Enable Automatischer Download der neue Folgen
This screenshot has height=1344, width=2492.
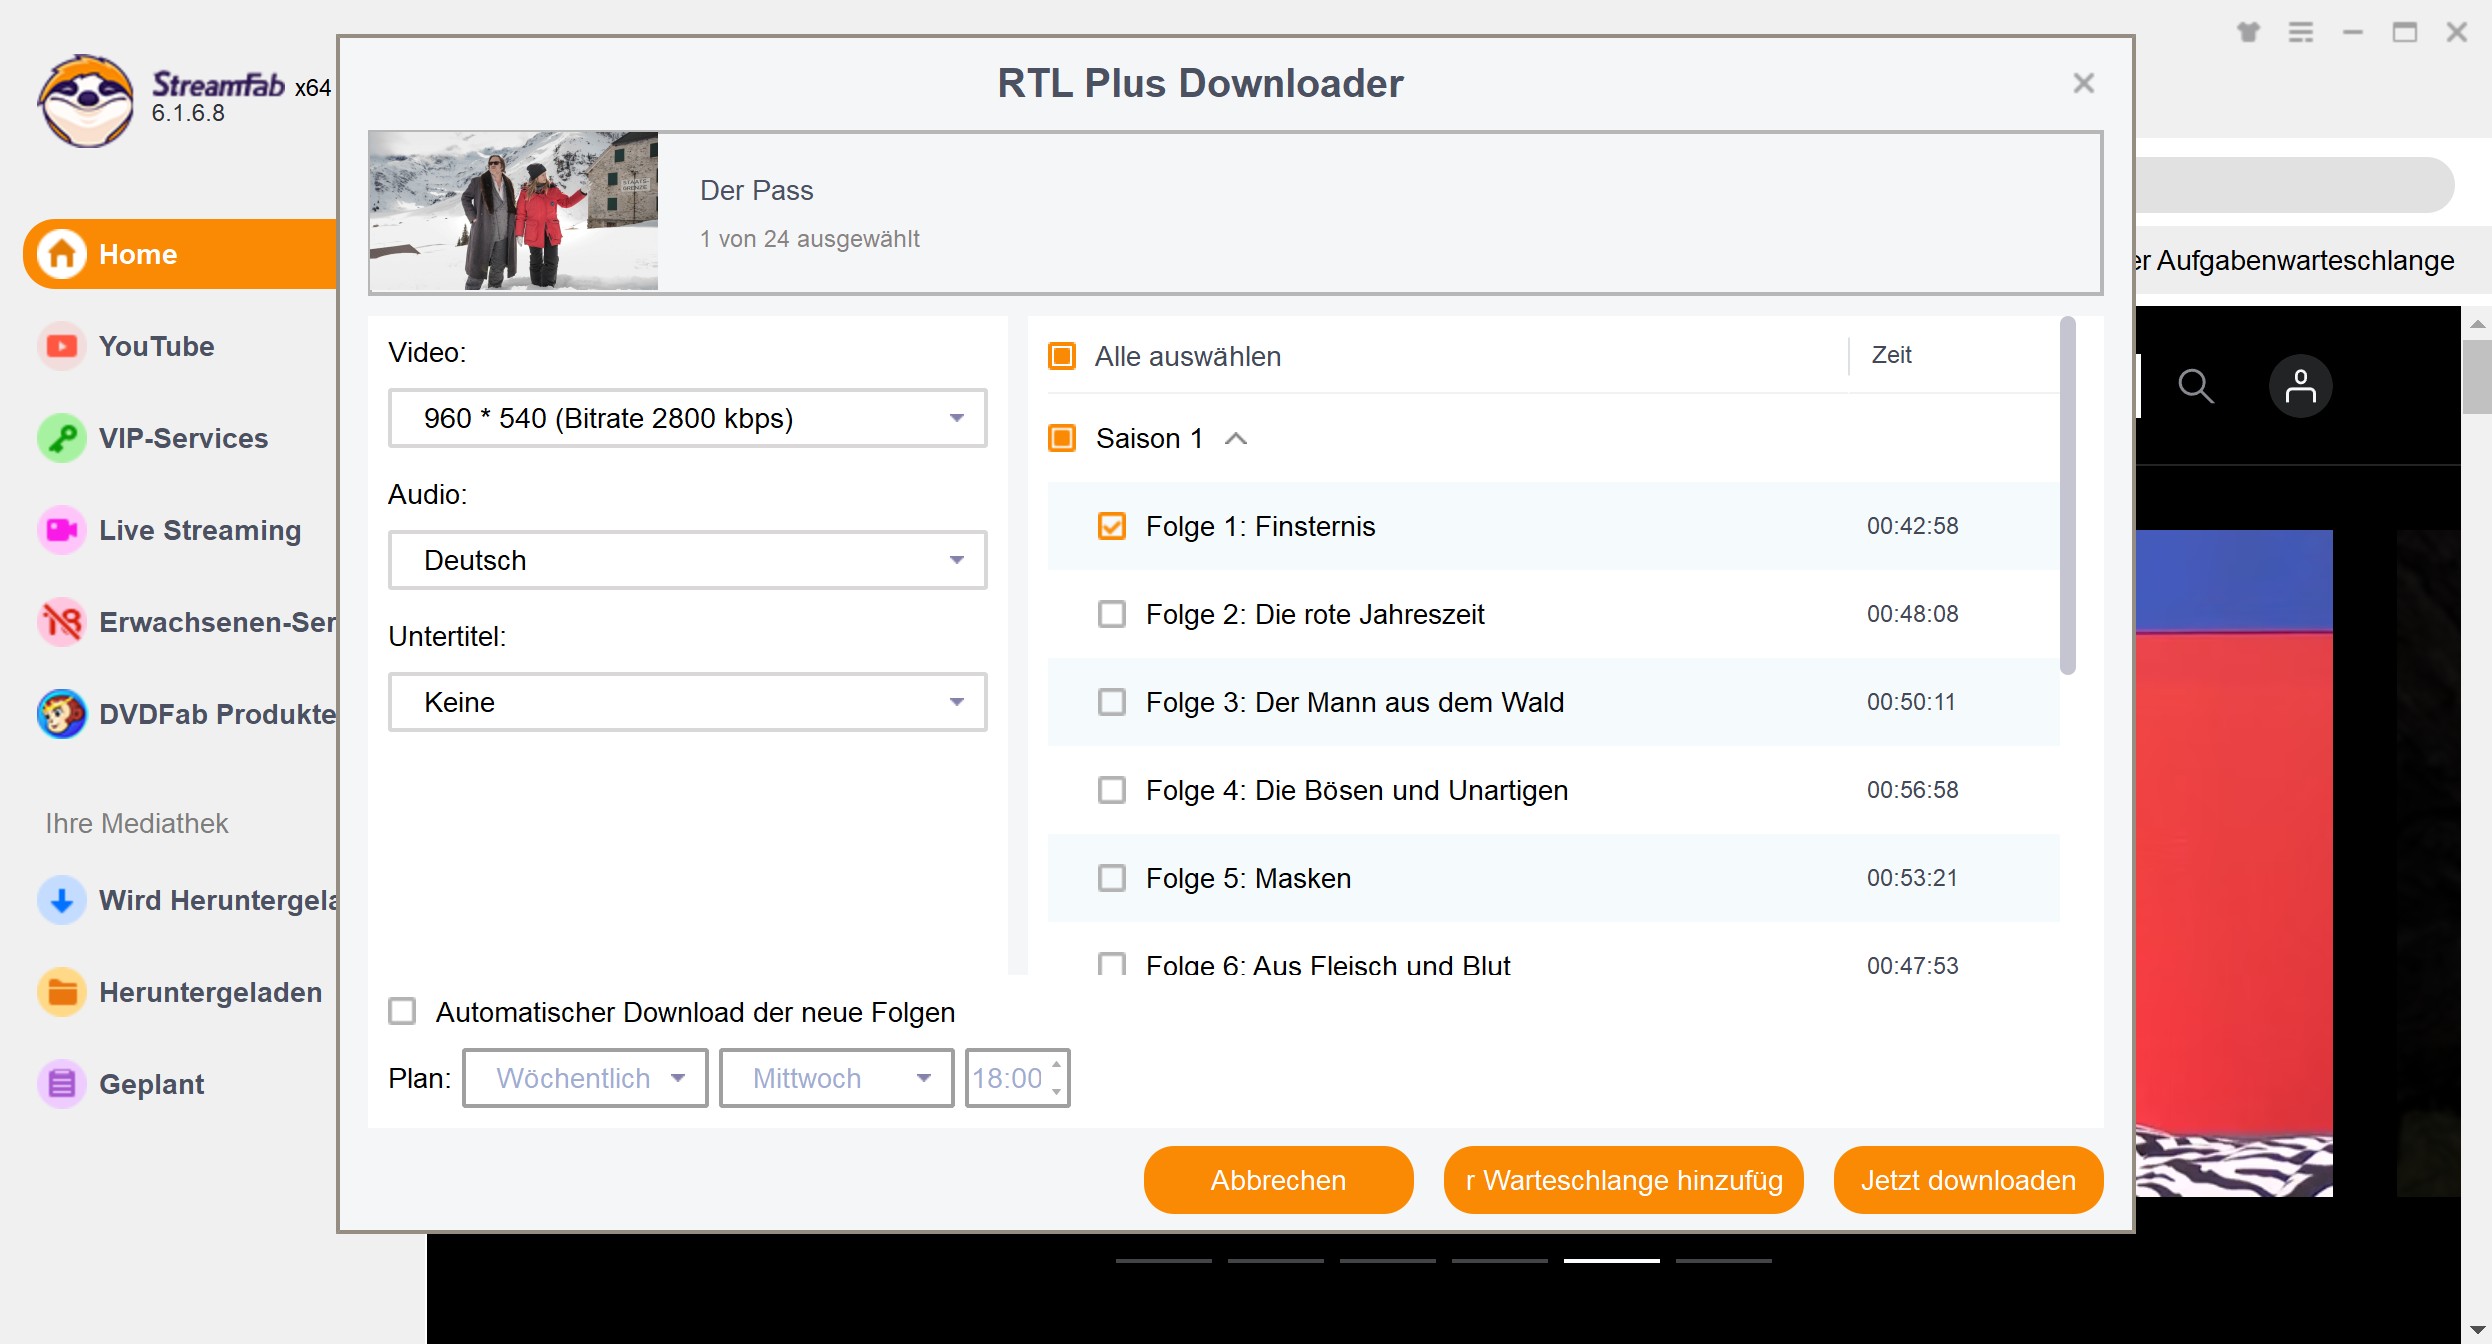pos(402,1011)
